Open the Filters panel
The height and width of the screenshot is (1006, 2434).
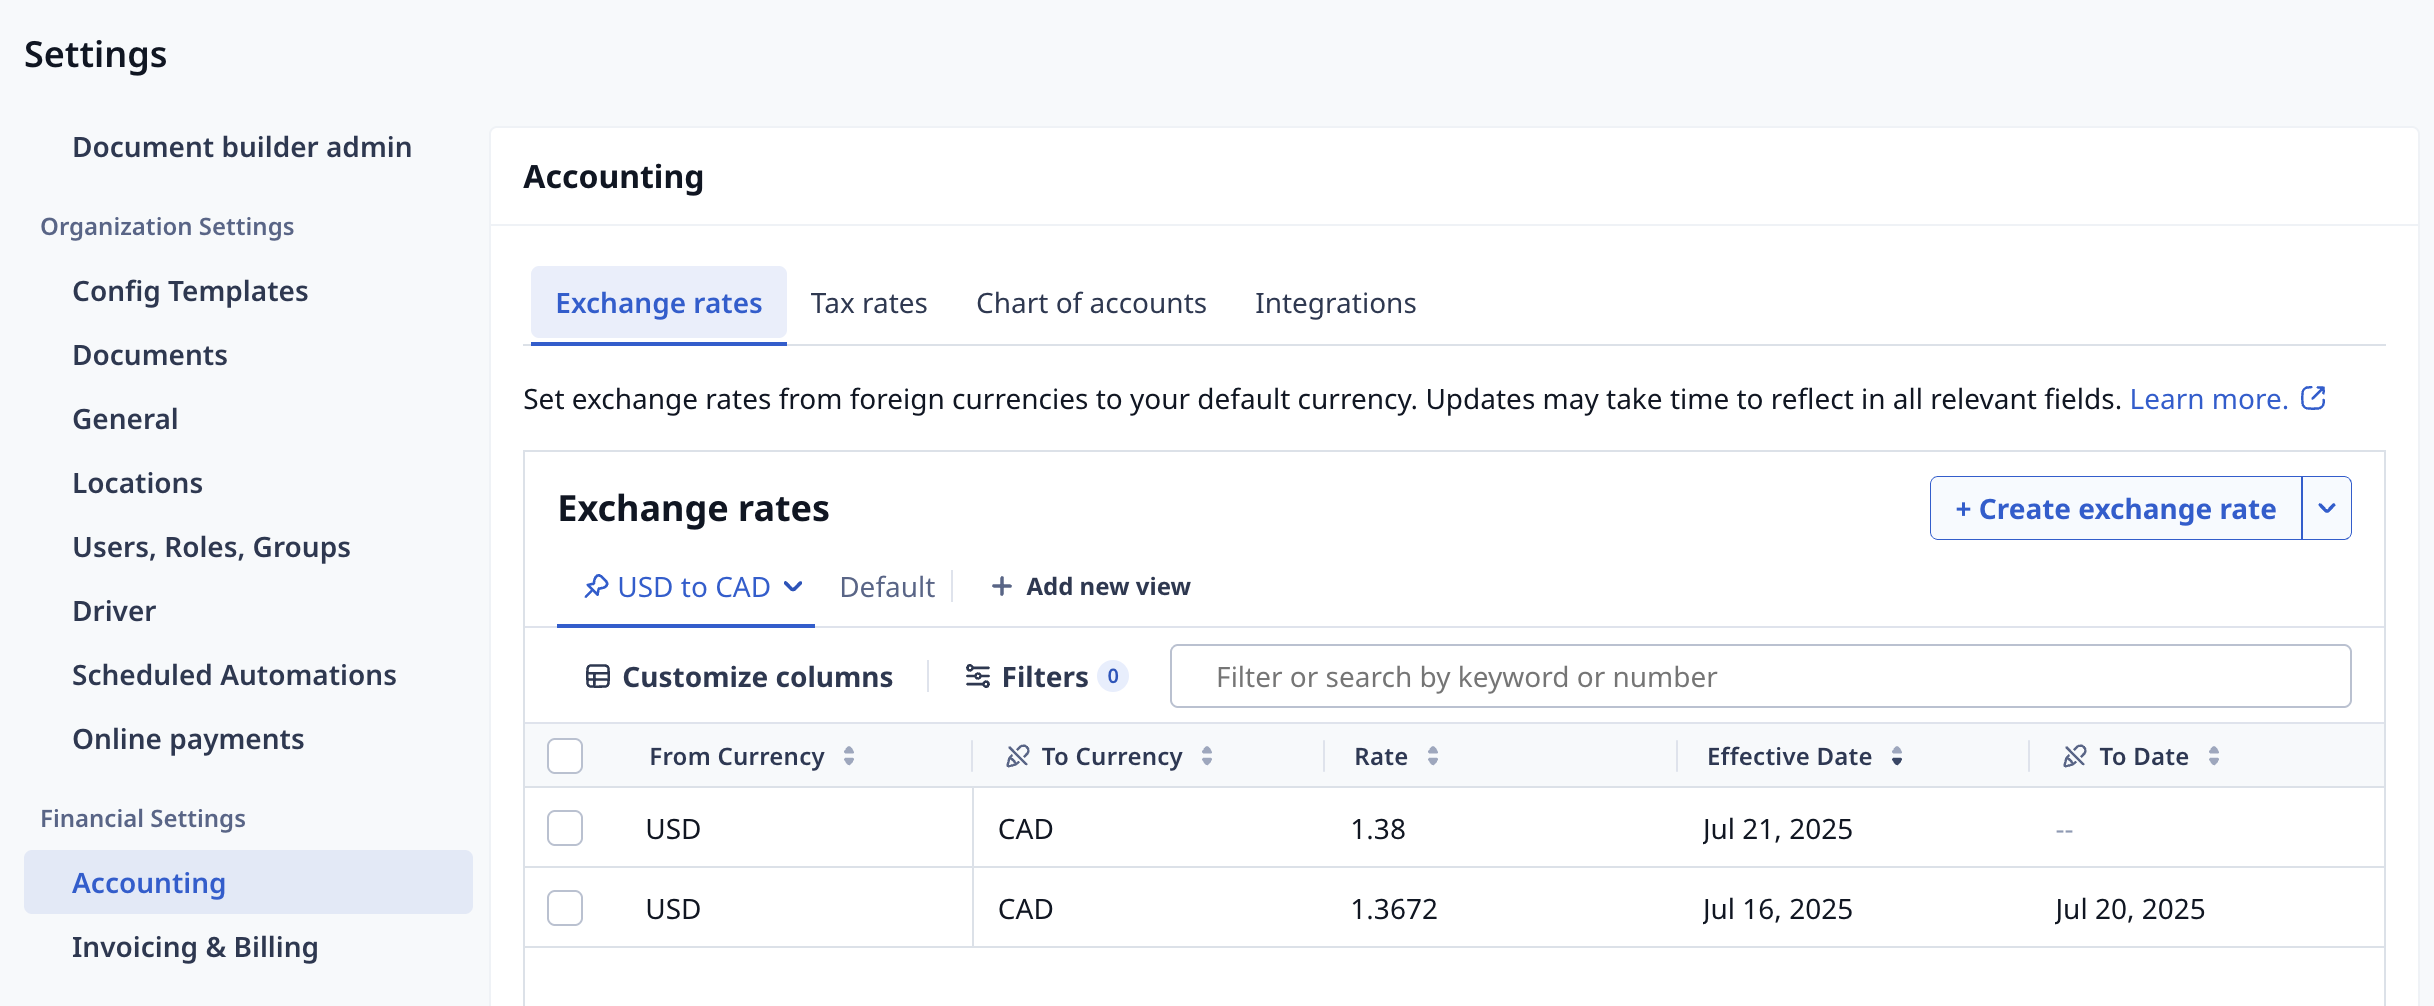[x=1046, y=677]
